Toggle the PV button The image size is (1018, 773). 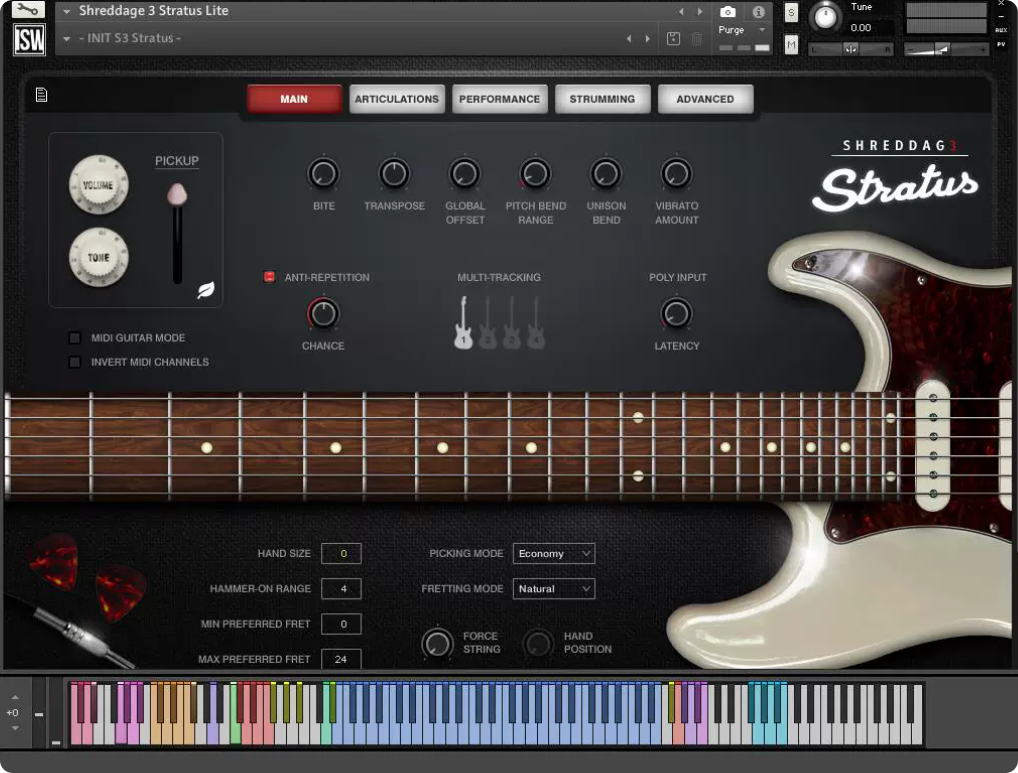1001,45
